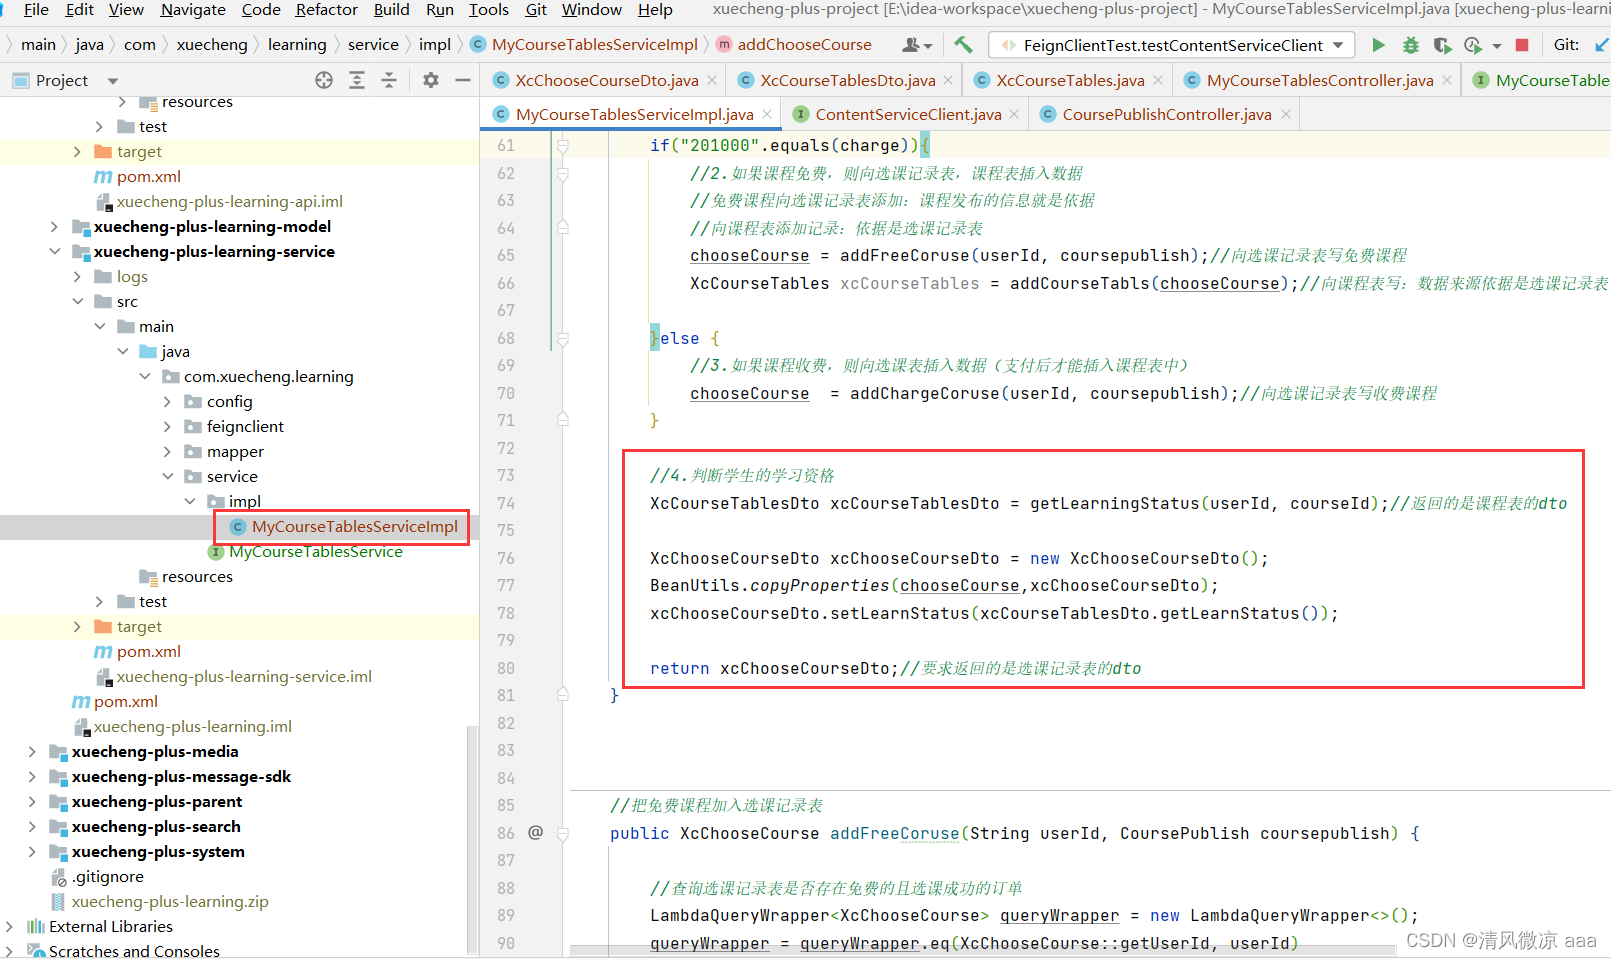Select MyCourseTablesService interface in tree
Screen dimensions: 1611x959
tap(315, 552)
